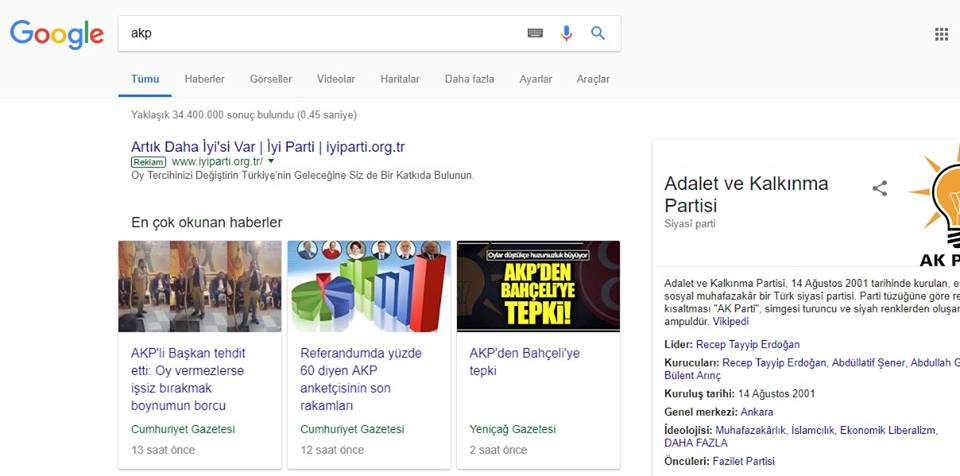Open the İyi Parti ad link
Screen dimensions: 960x476
click(x=268, y=147)
